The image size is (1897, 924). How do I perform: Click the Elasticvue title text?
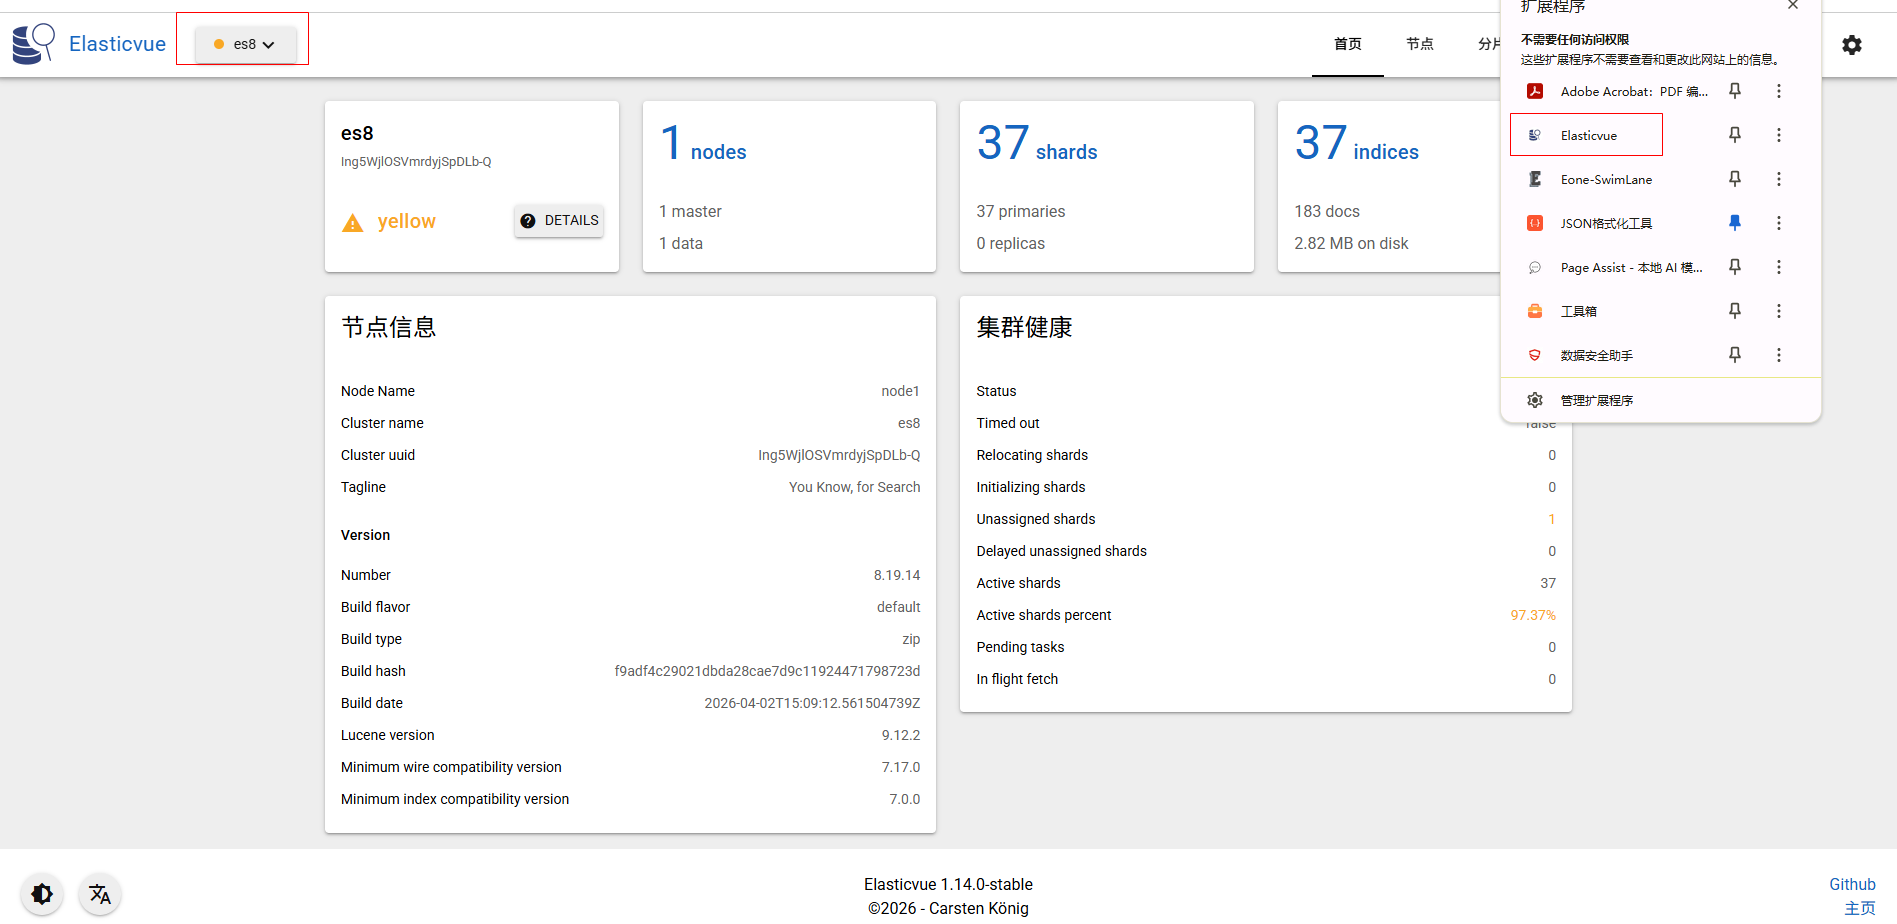117,44
